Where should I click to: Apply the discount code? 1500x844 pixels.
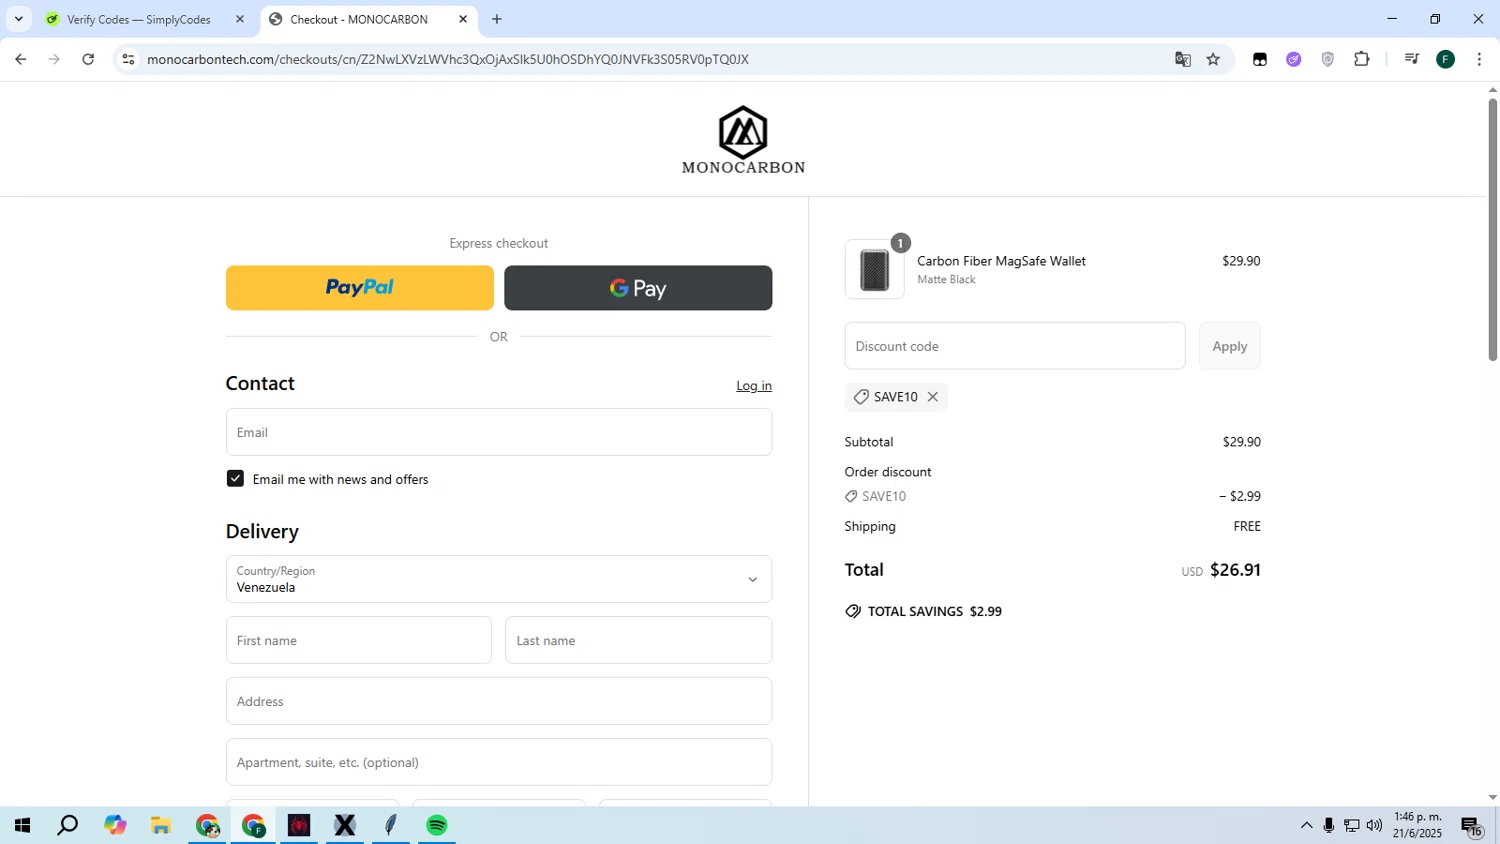tap(1230, 346)
